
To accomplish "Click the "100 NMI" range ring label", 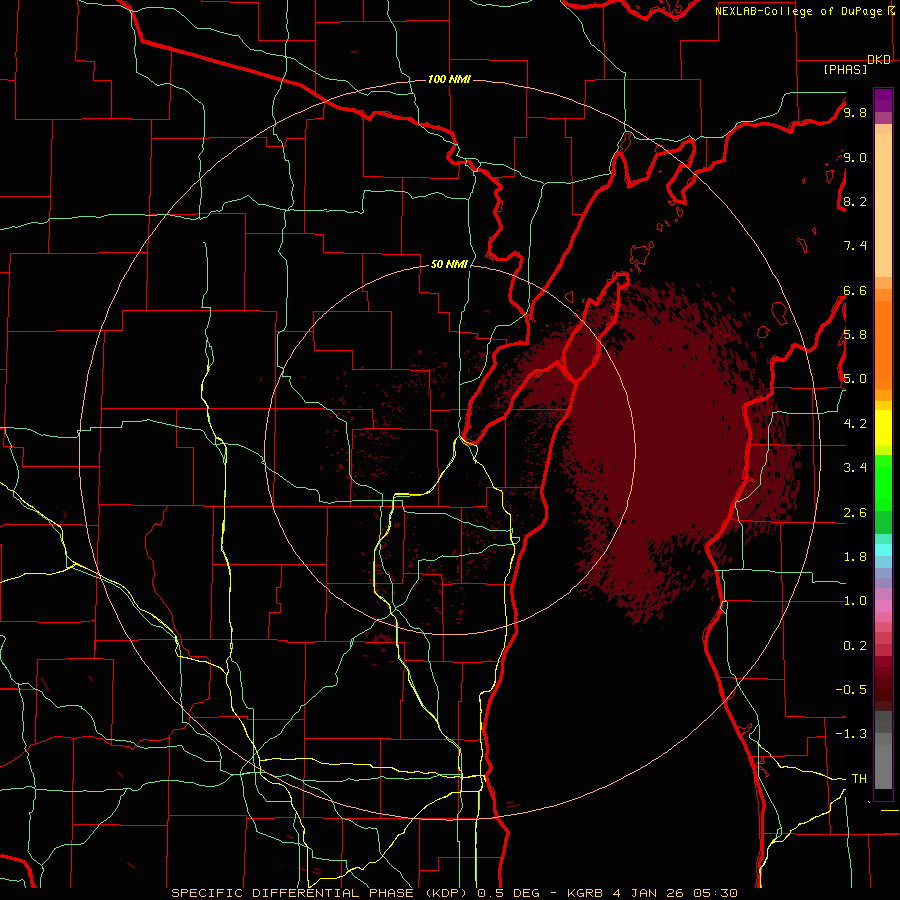I will pos(449,79).
